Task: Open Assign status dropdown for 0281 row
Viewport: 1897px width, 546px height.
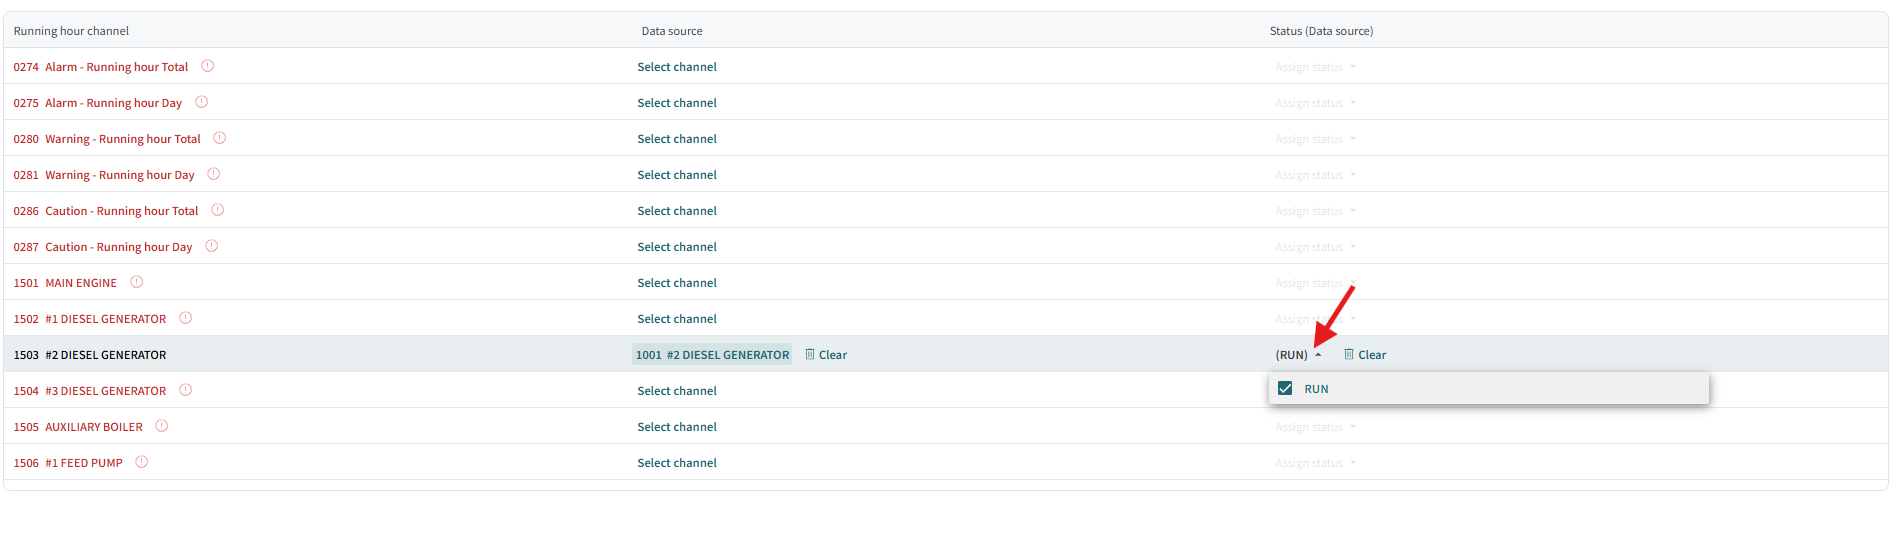Action: pos(1315,175)
